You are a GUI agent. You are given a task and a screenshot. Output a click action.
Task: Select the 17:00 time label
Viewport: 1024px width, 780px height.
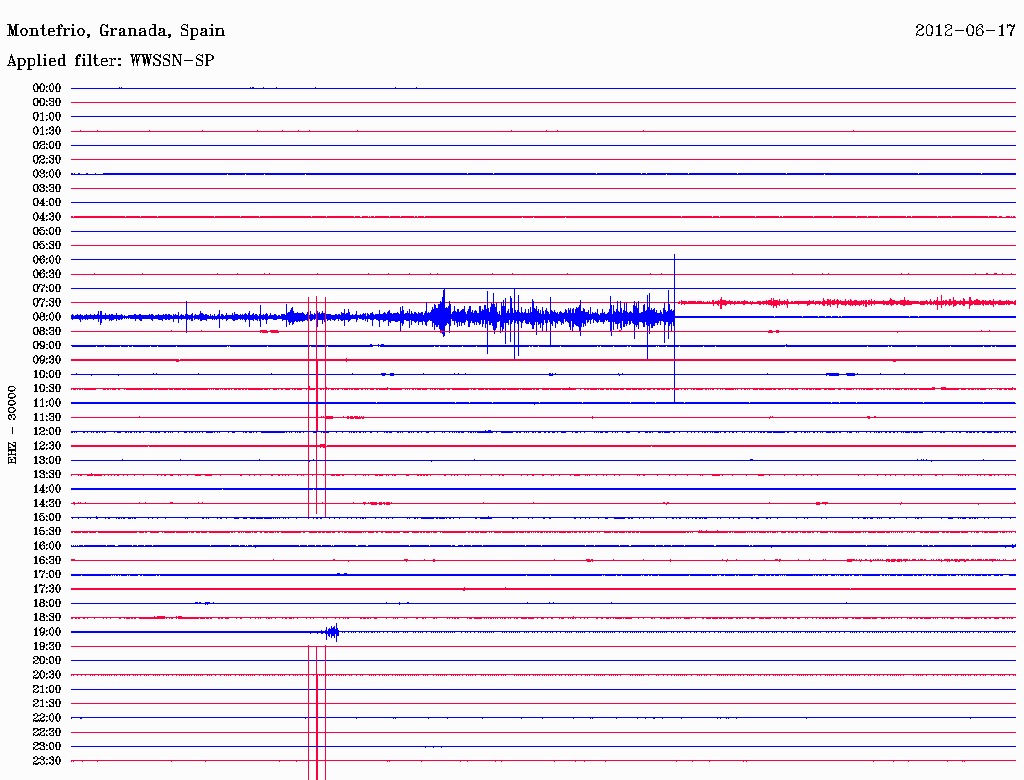point(47,575)
